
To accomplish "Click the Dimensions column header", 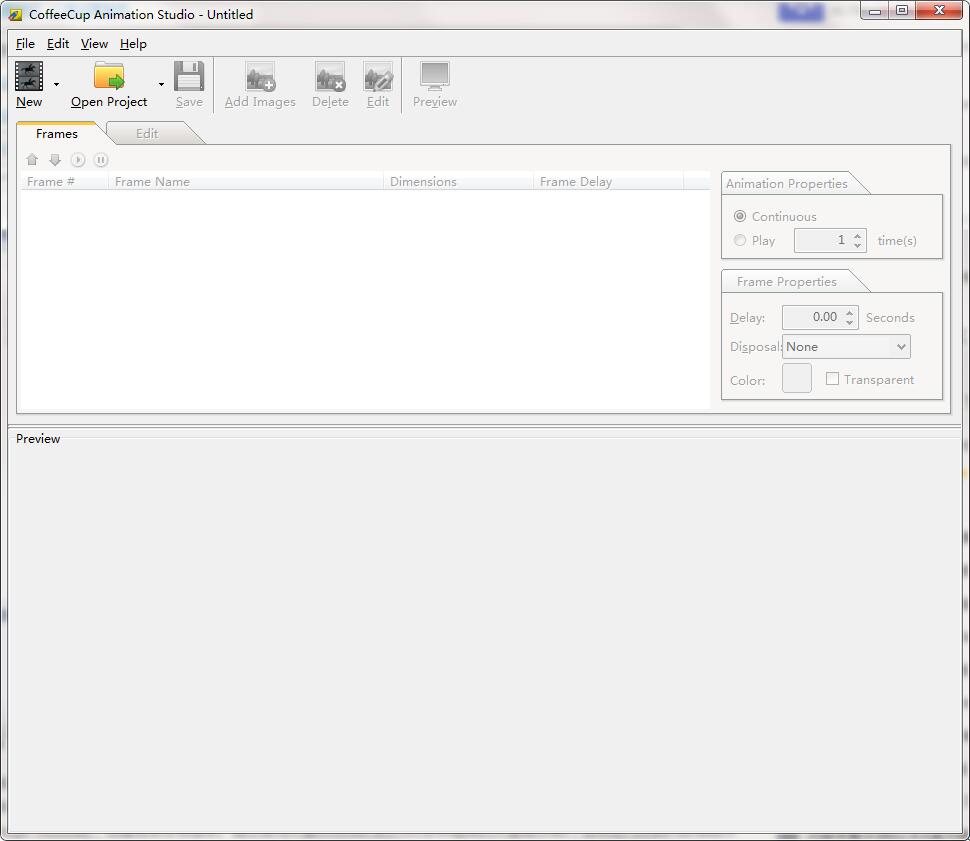I will click(x=458, y=181).
